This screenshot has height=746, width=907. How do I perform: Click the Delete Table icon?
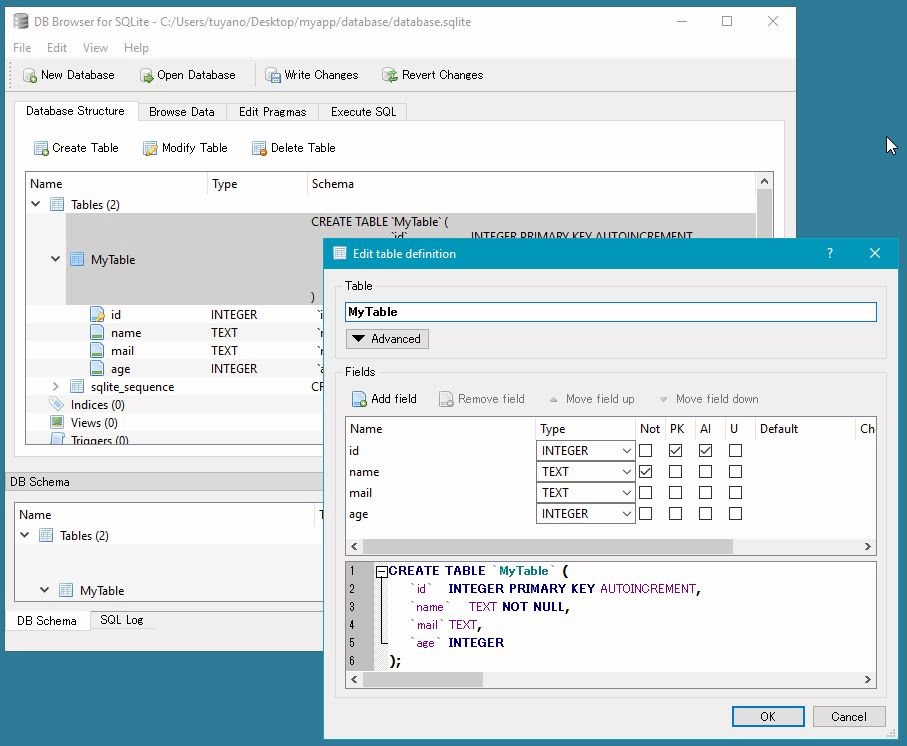(x=260, y=148)
